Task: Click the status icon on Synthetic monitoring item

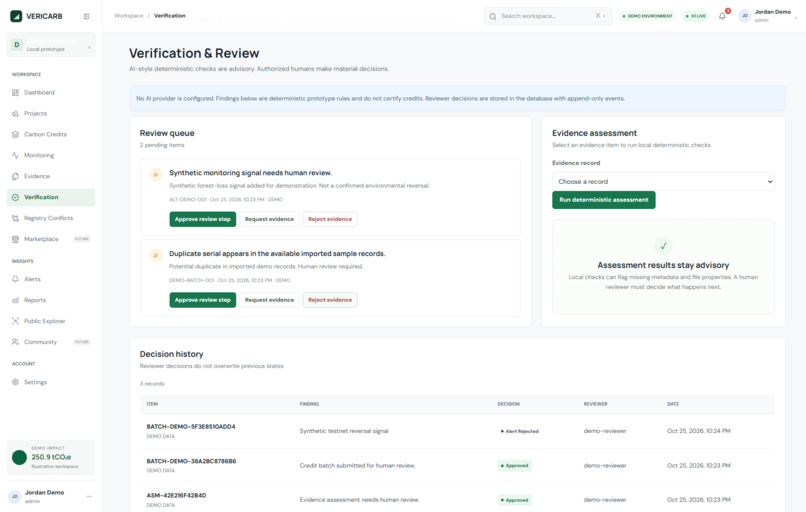Action: tap(156, 174)
